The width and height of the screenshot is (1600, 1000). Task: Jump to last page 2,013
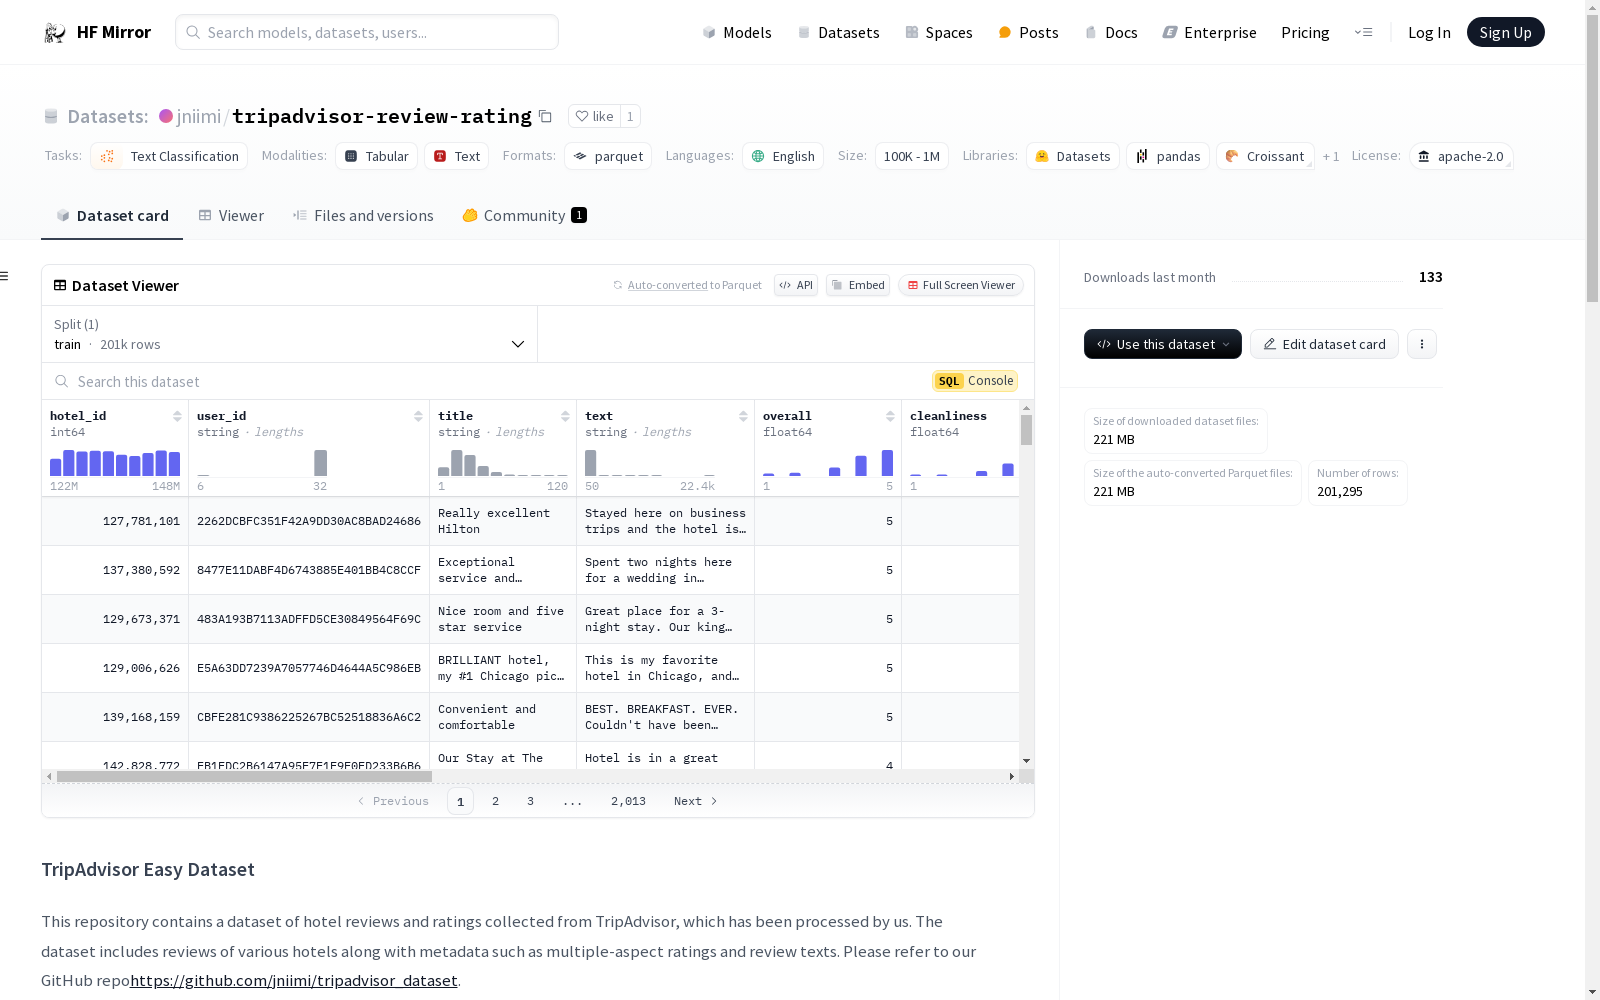pos(628,801)
